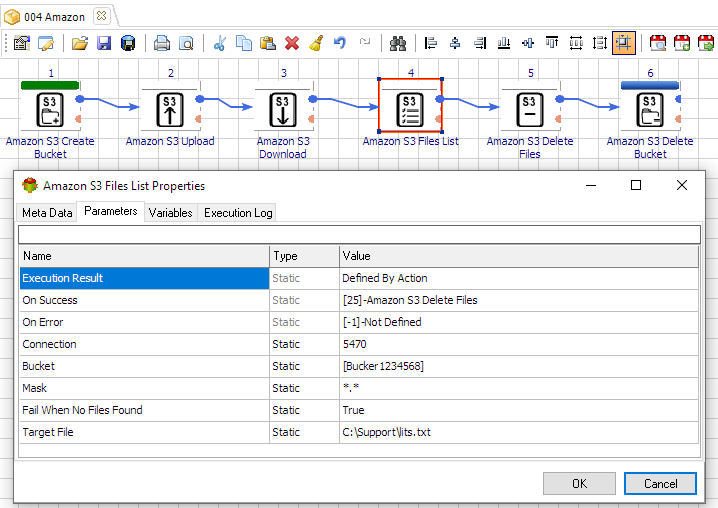
Task: Click the Value column header
Action: (519, 256)
